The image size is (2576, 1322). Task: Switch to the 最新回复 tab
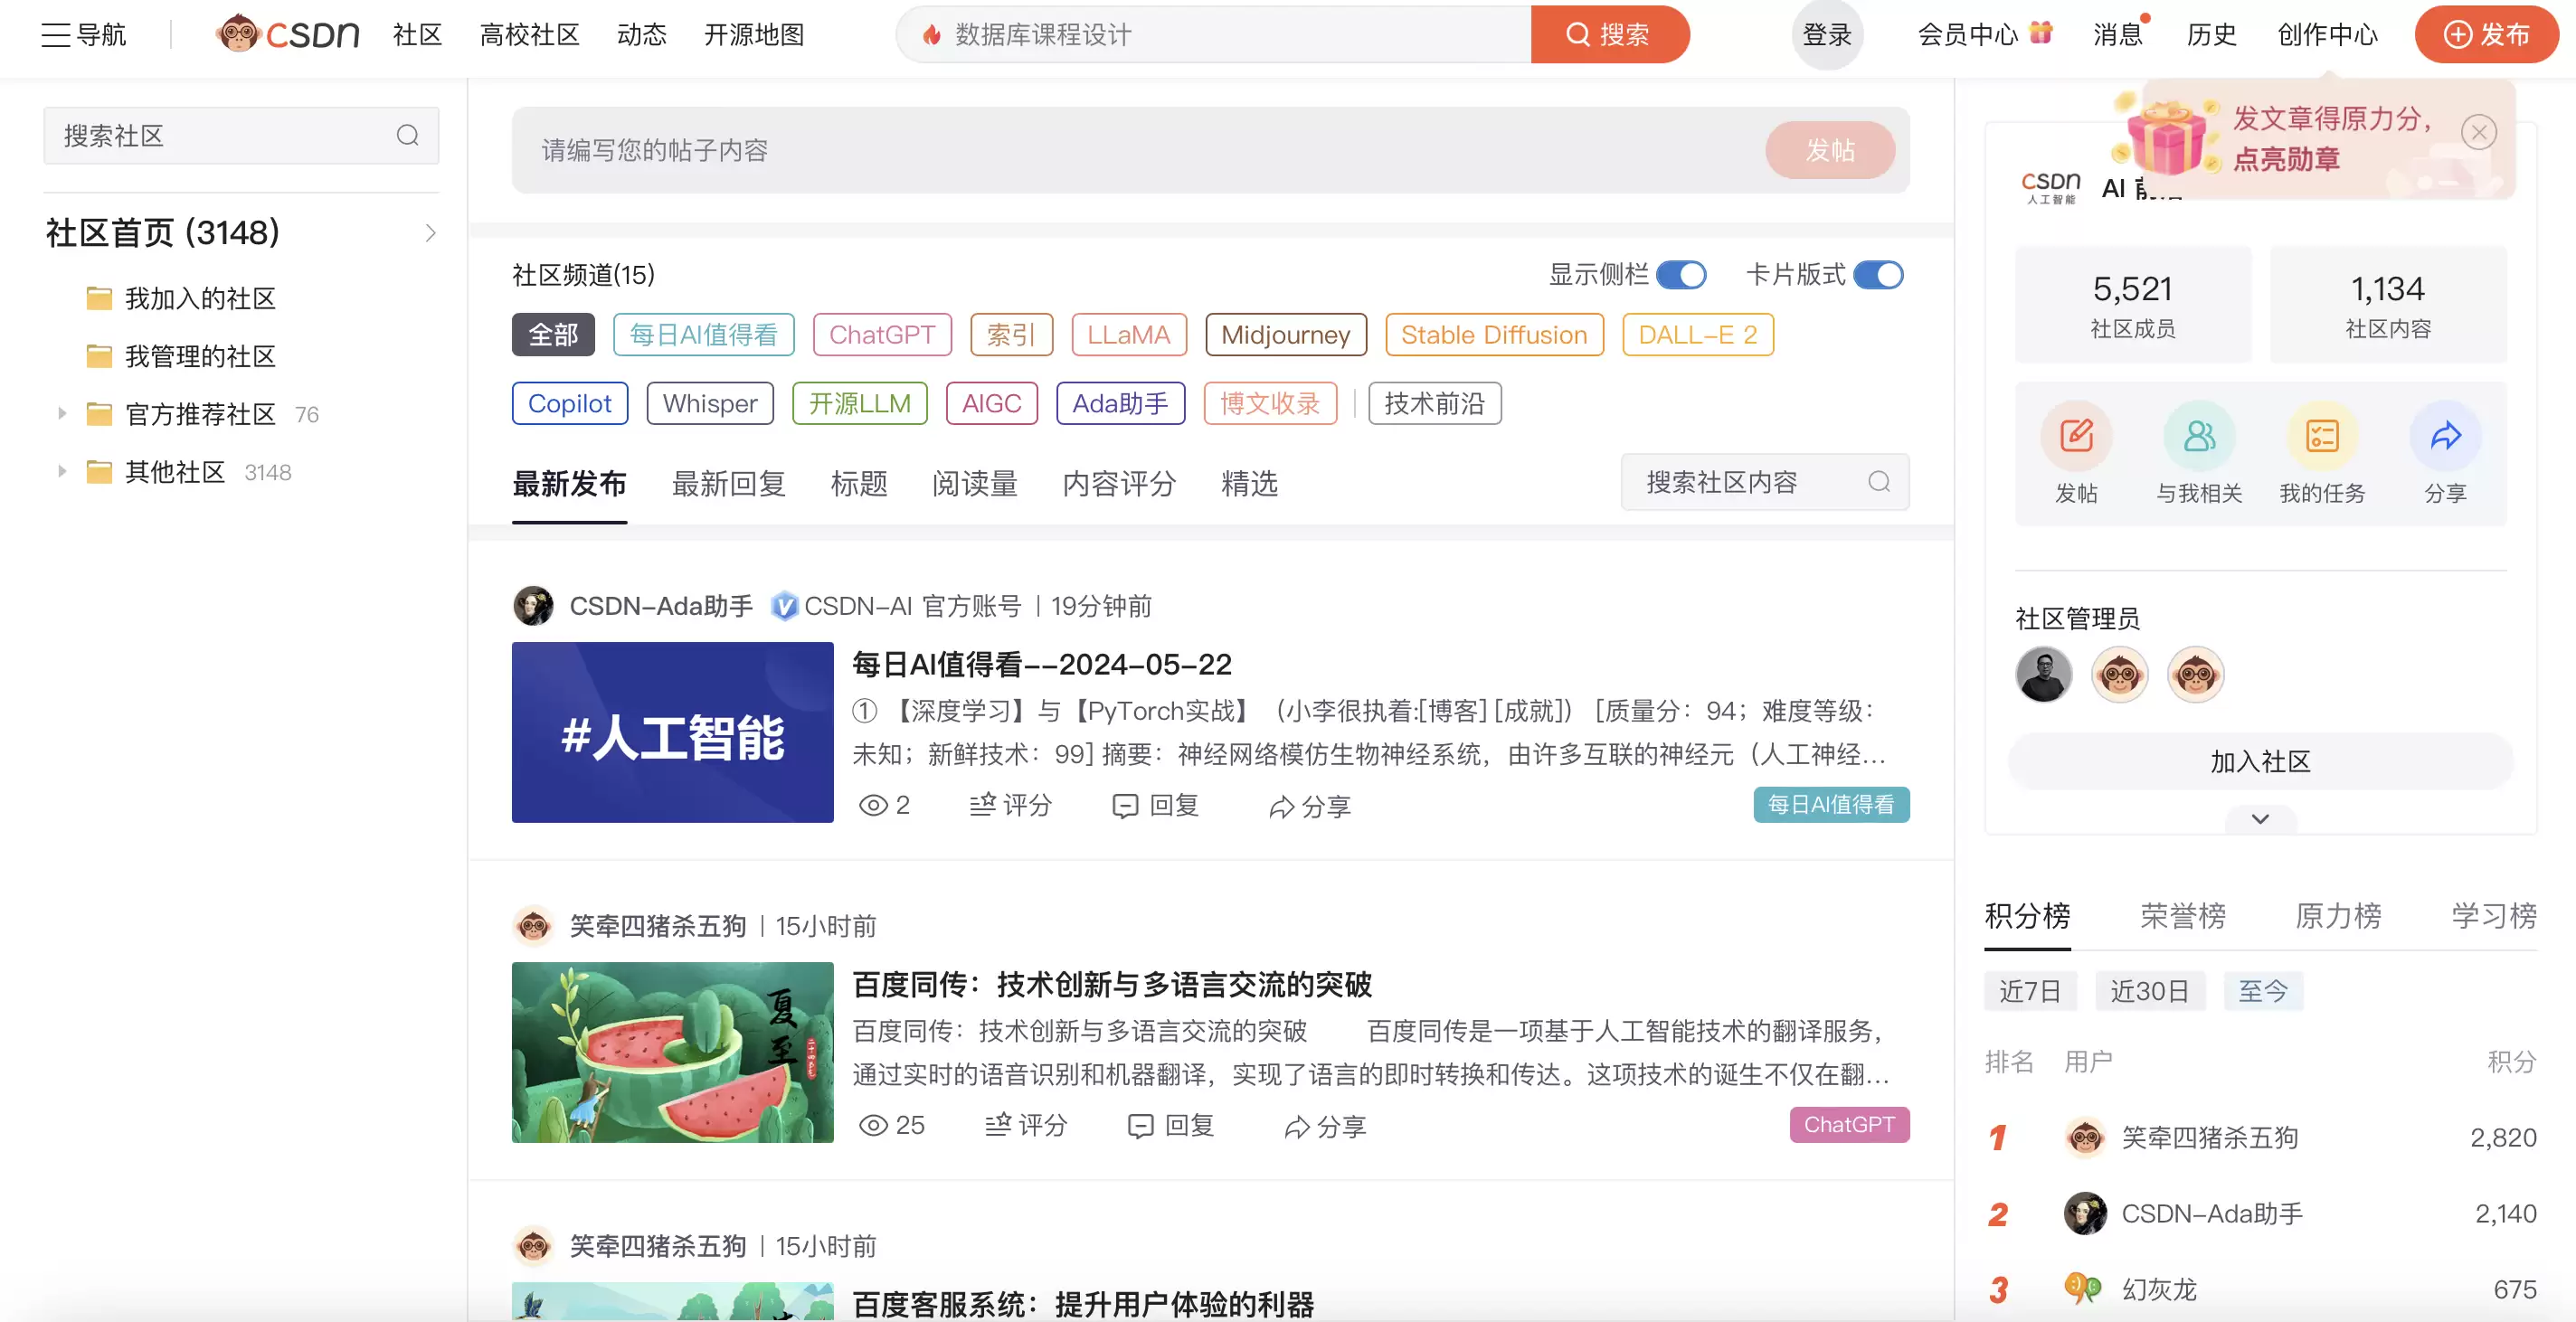point(728,484)
